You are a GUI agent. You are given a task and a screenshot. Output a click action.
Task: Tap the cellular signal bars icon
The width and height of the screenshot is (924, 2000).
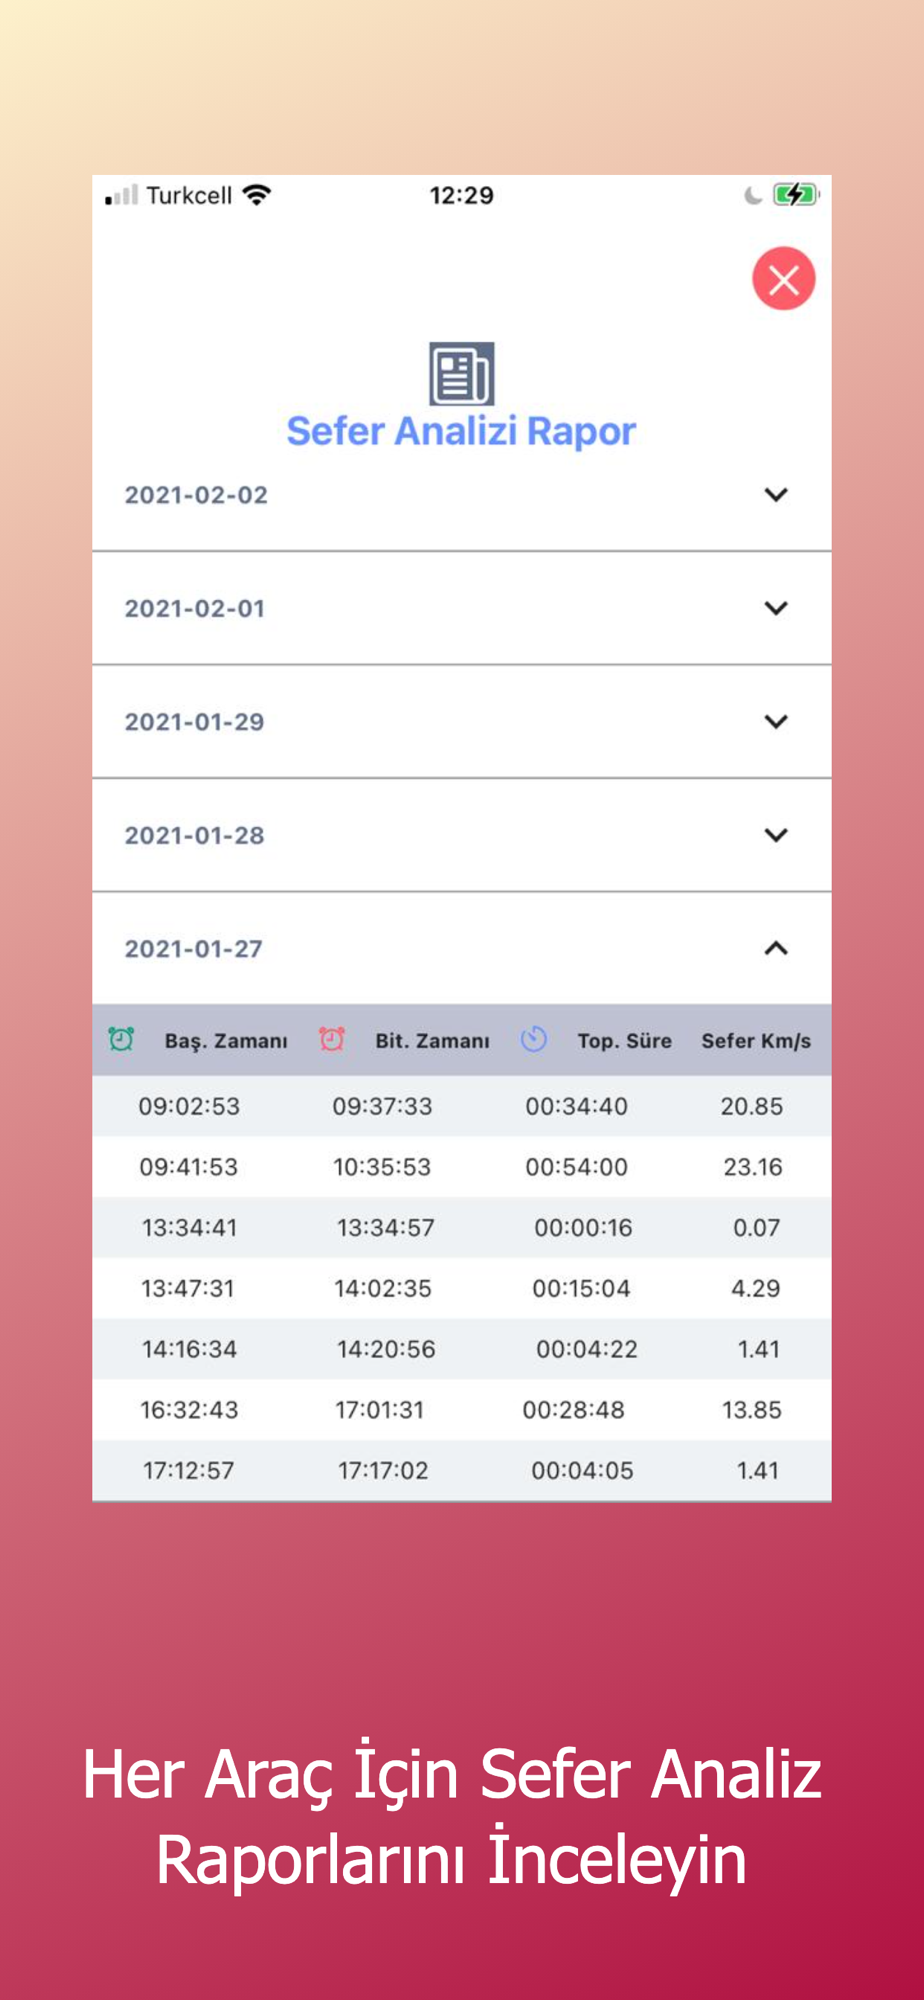(x=121, y=195)
